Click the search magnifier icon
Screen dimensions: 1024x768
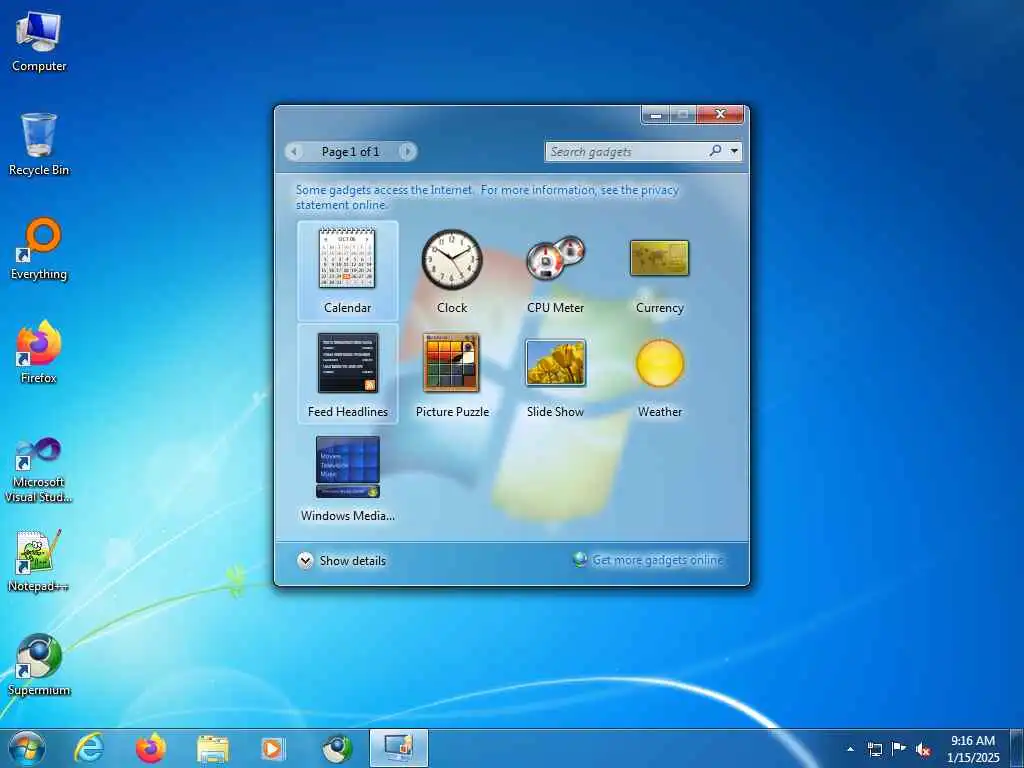coord(716,151)
